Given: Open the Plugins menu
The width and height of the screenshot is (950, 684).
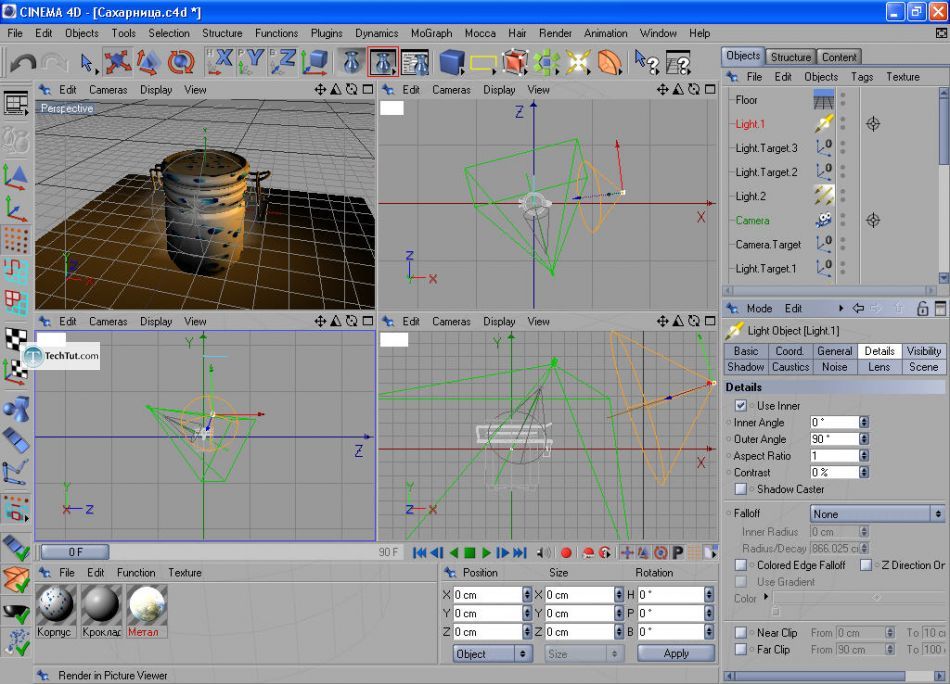Looking at the screenshot, I should [327, 33].
